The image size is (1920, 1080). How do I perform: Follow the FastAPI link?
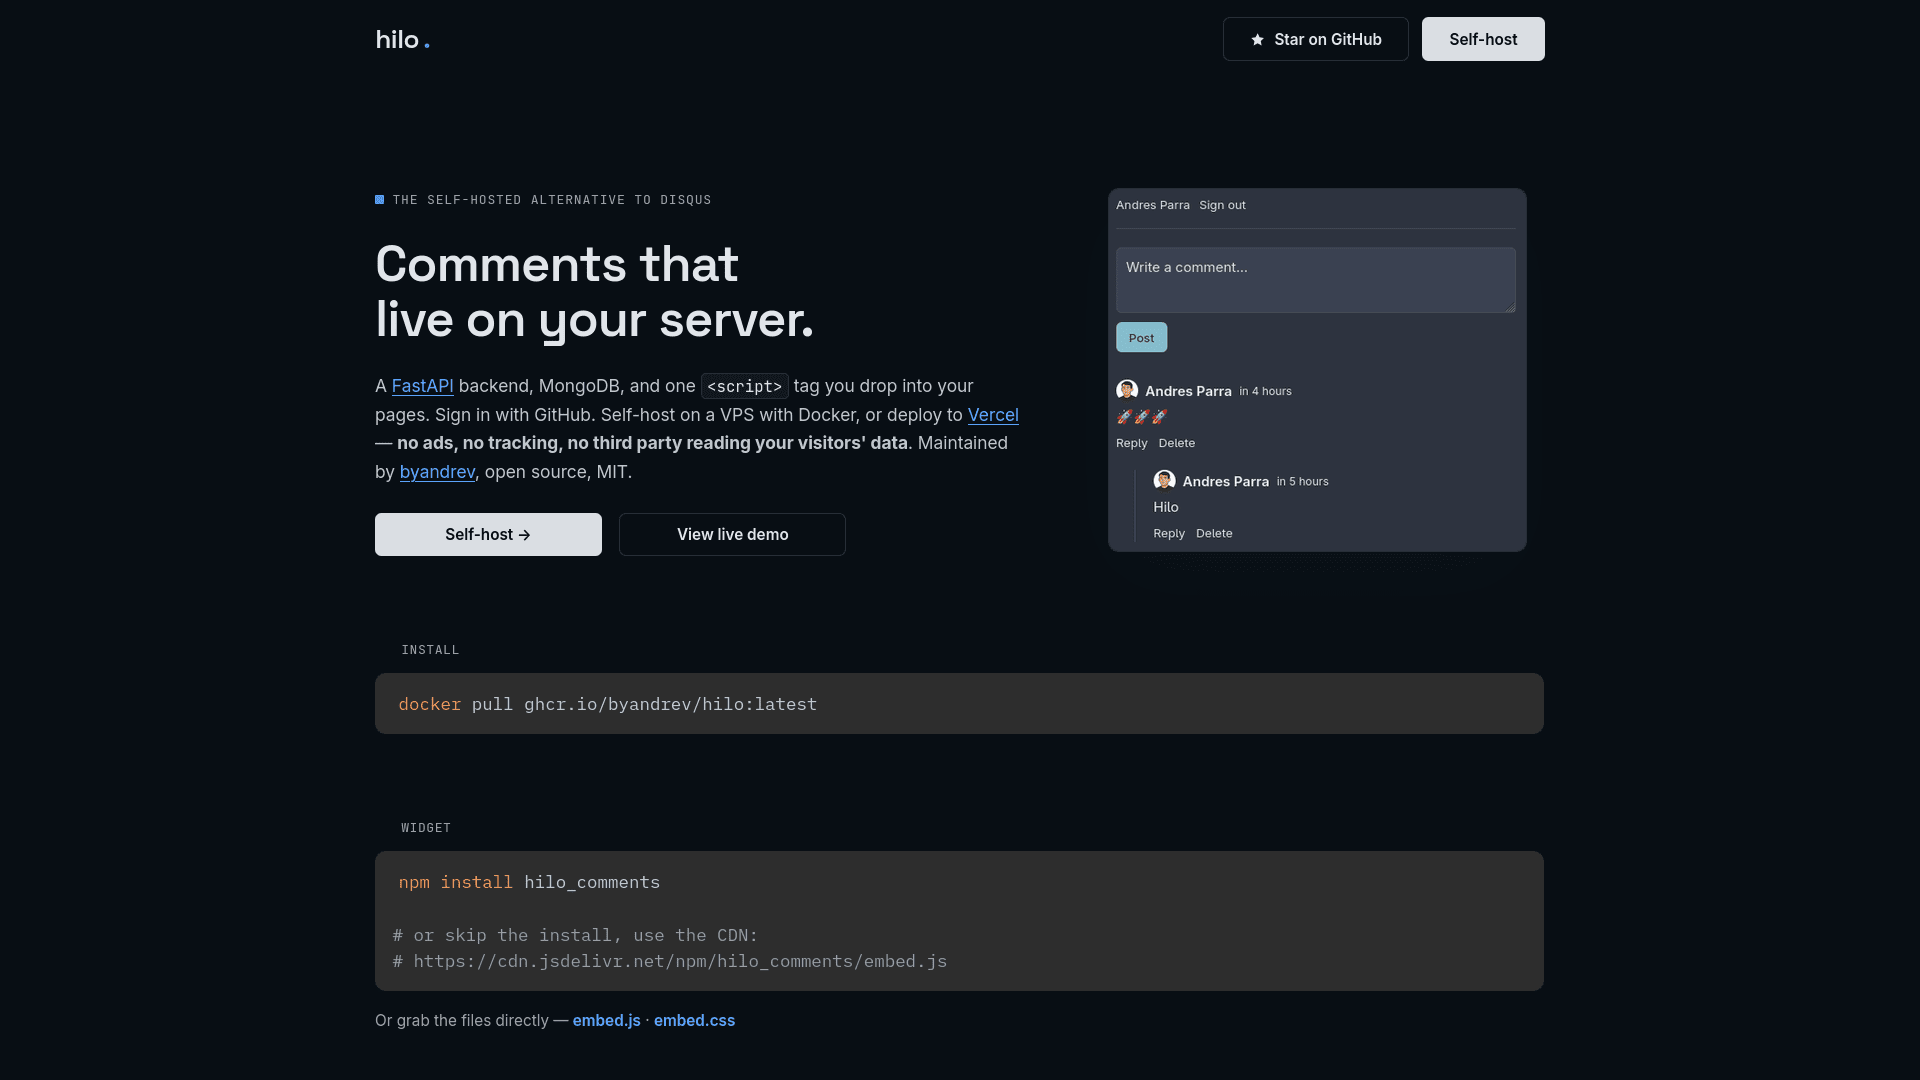pyautogui.click(x=422, y=386)
